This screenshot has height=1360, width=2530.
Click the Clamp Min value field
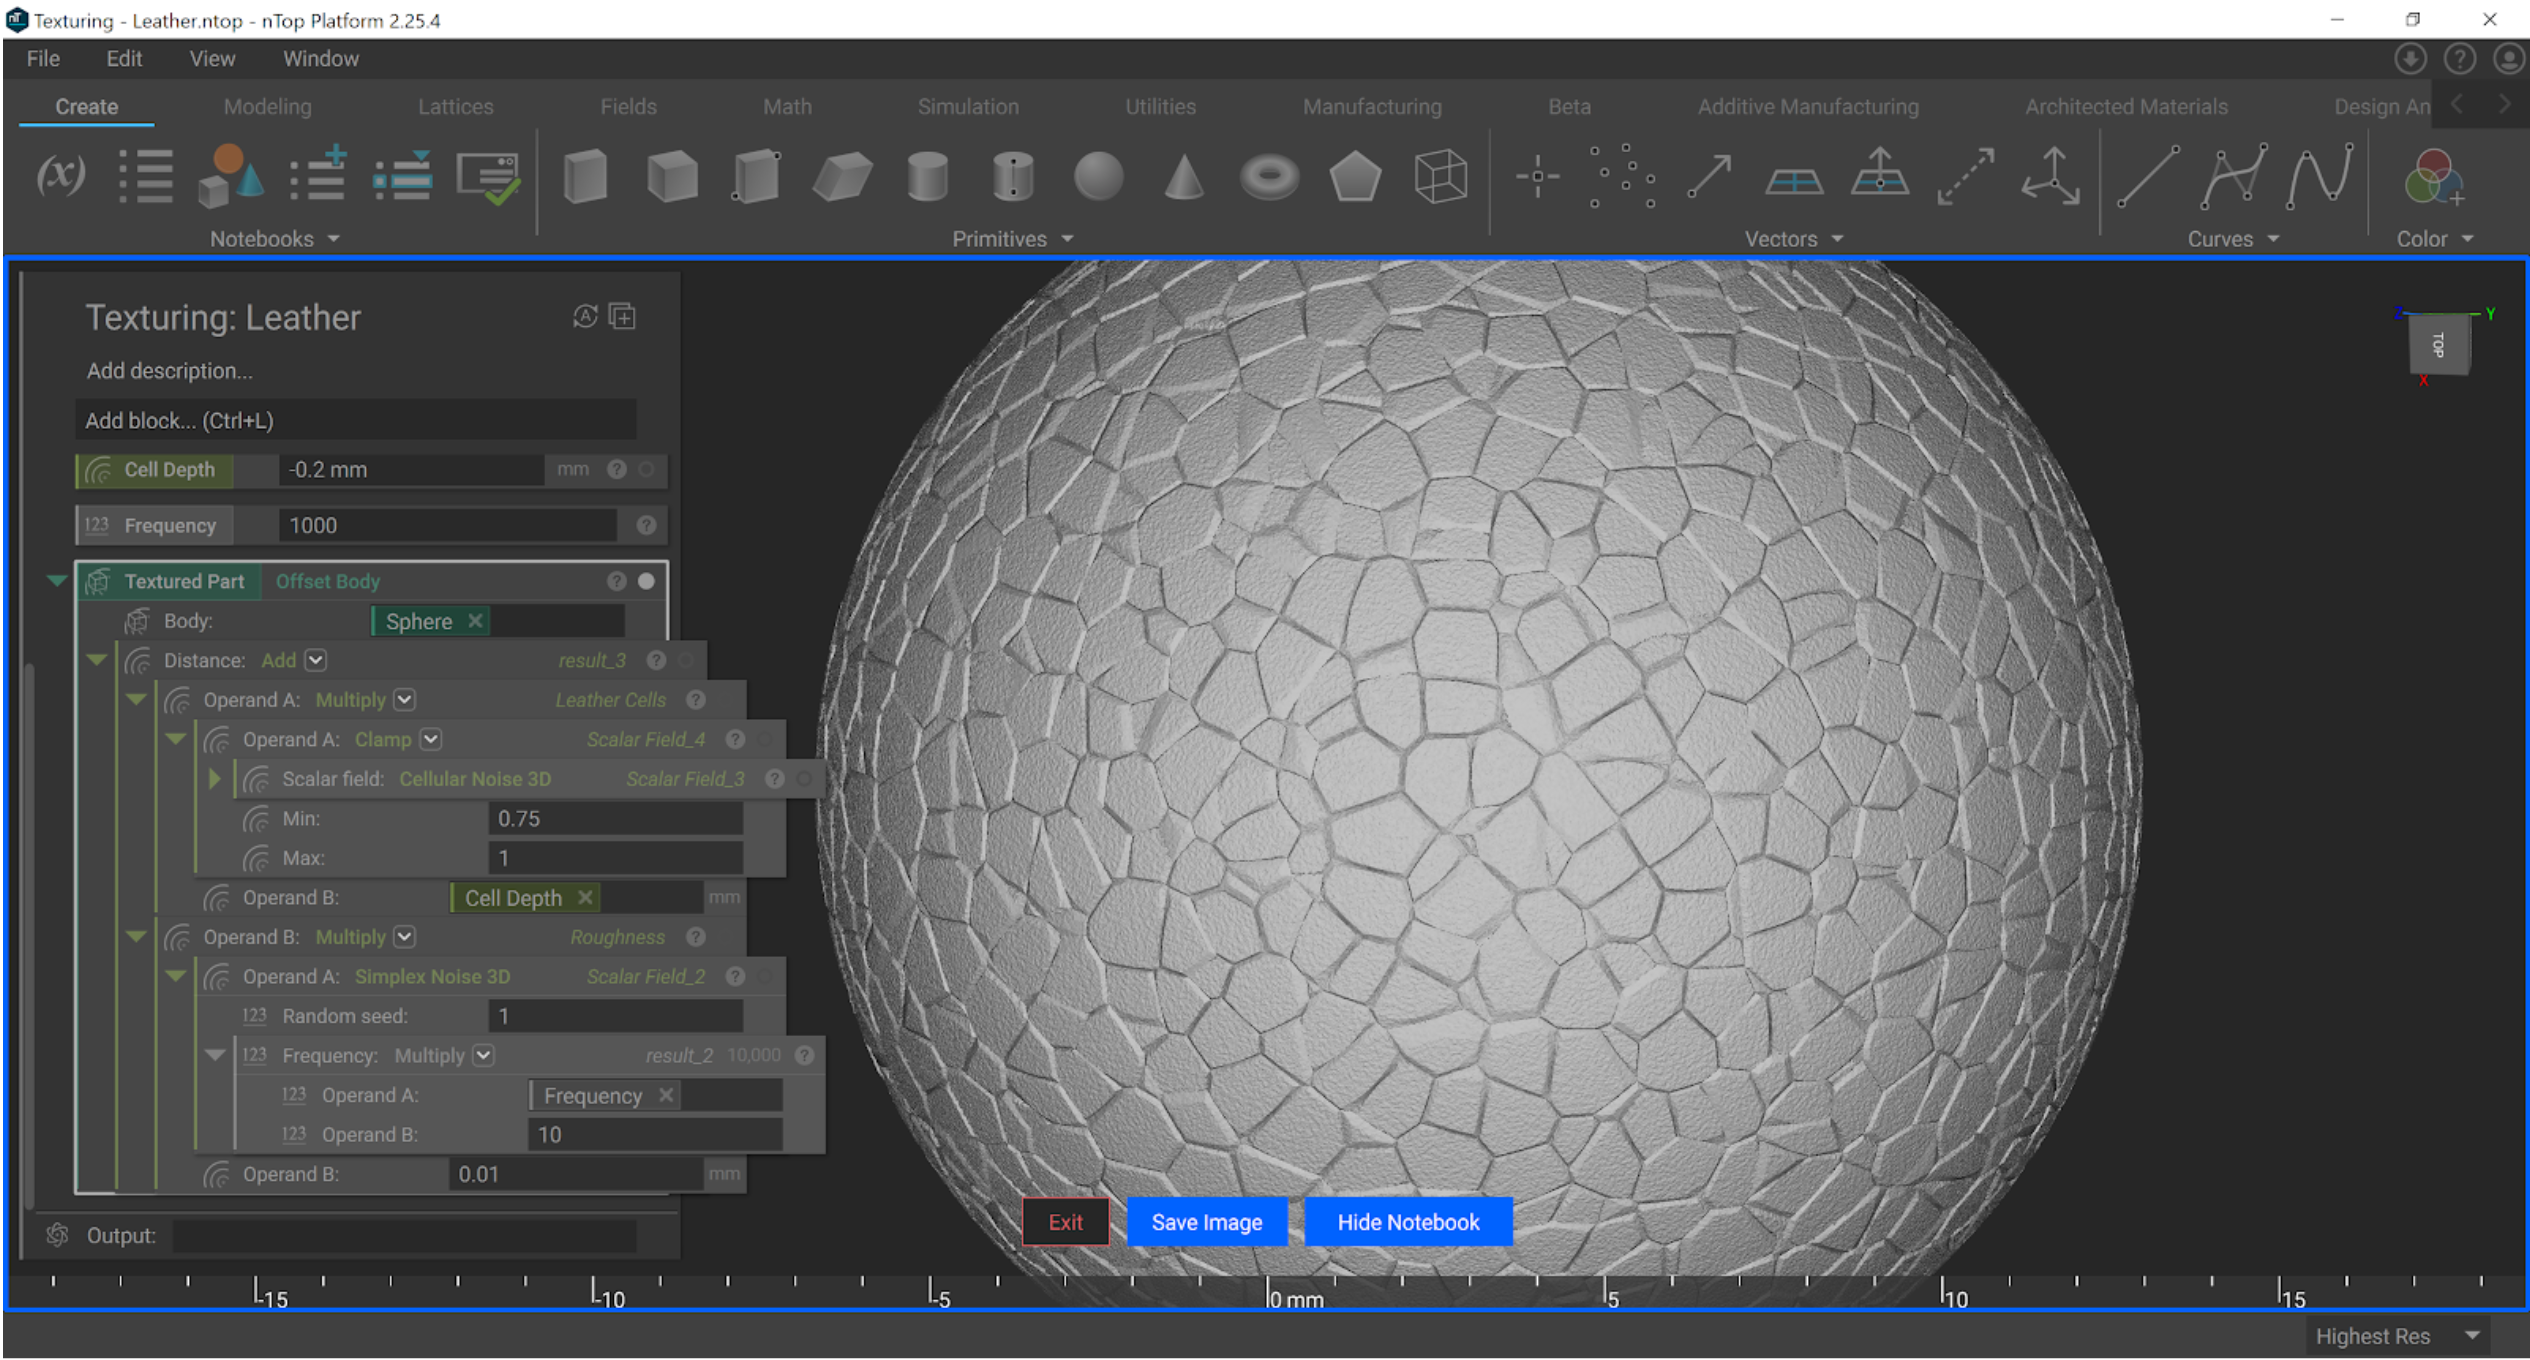[x=615, y=818]
